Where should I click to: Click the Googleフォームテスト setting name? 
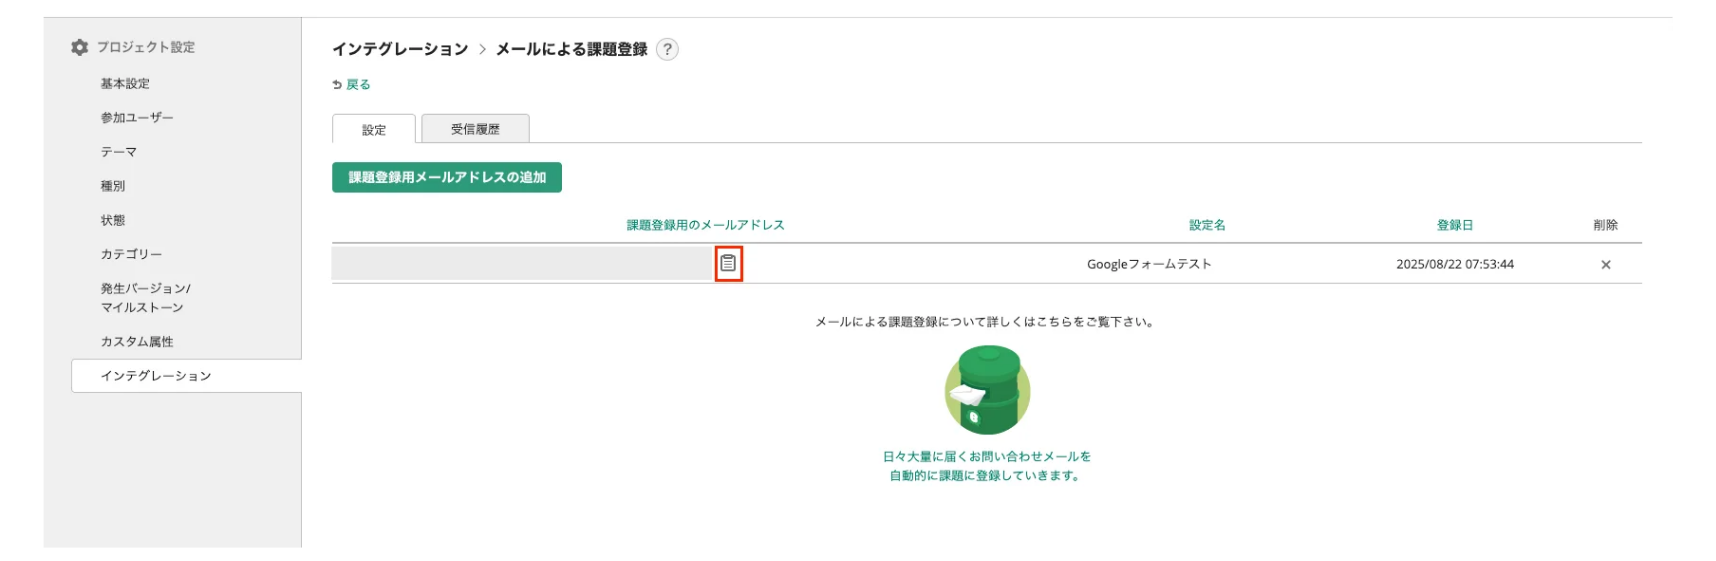pyautogui.click(x=1149, y=264)
